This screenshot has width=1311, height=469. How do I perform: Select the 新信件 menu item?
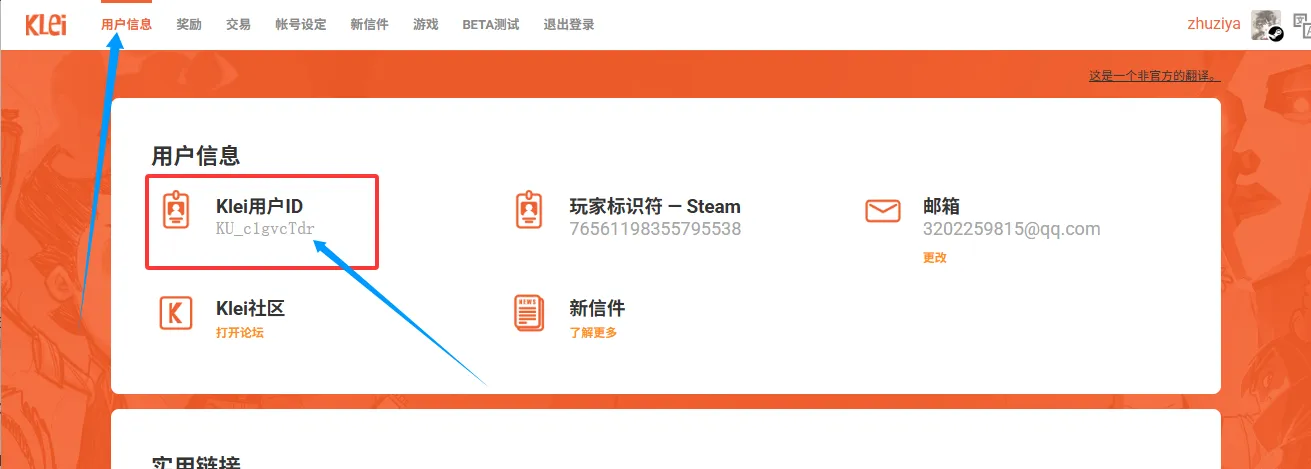pyautogui.click(x=369, y=25)
